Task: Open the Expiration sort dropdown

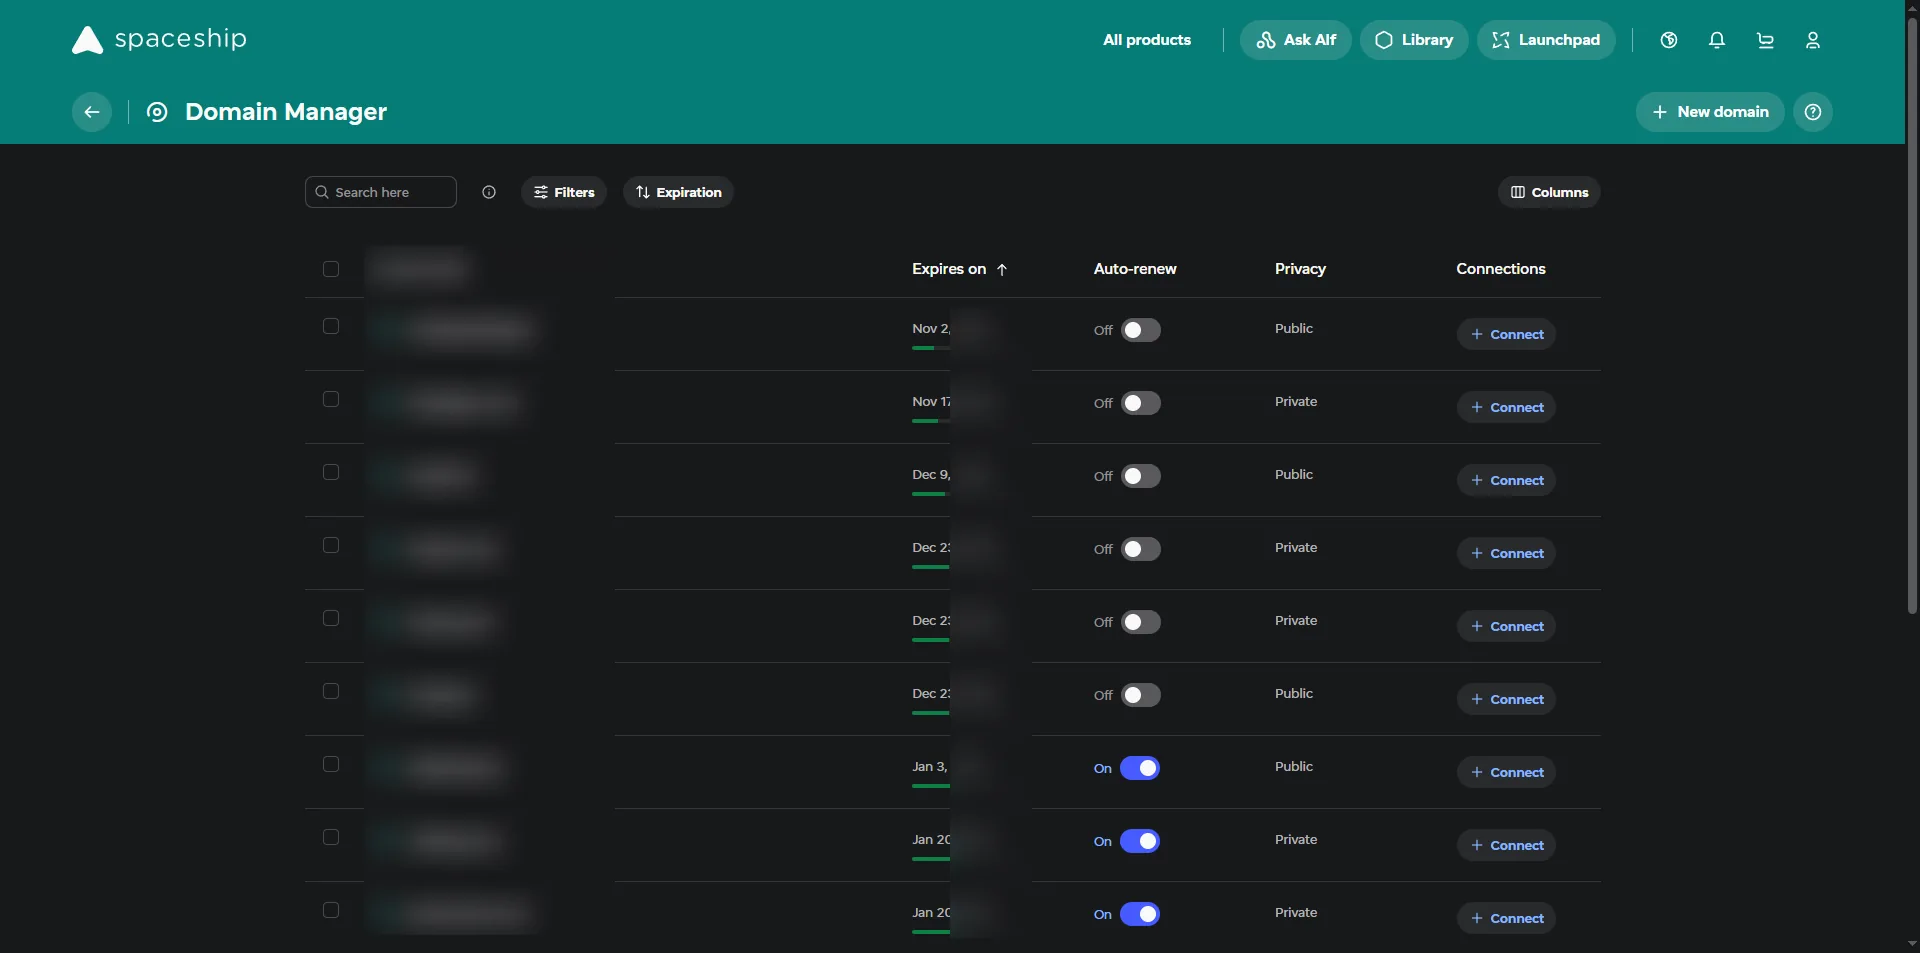Action: (x=678, y=192)
